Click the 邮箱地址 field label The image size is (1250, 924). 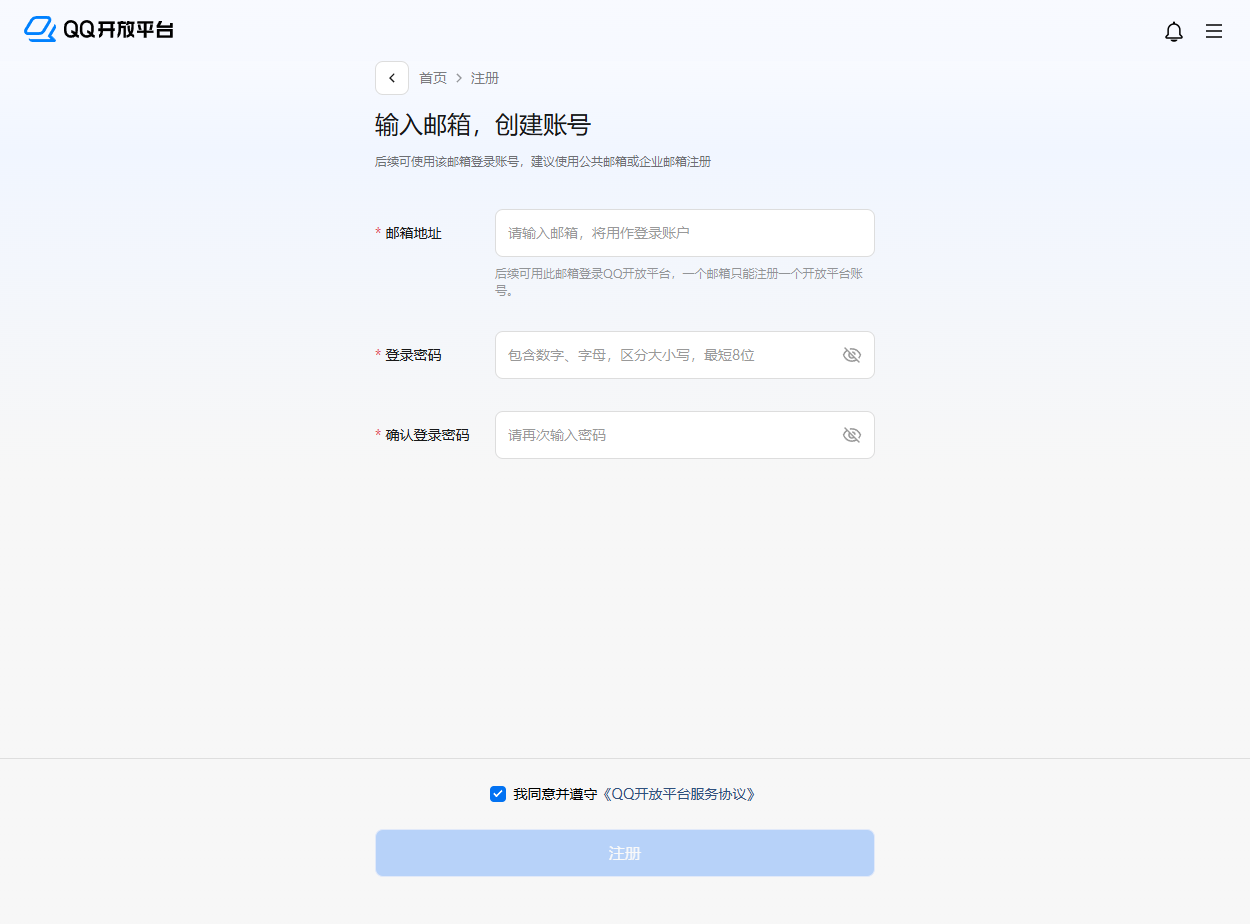click(413, 233)
